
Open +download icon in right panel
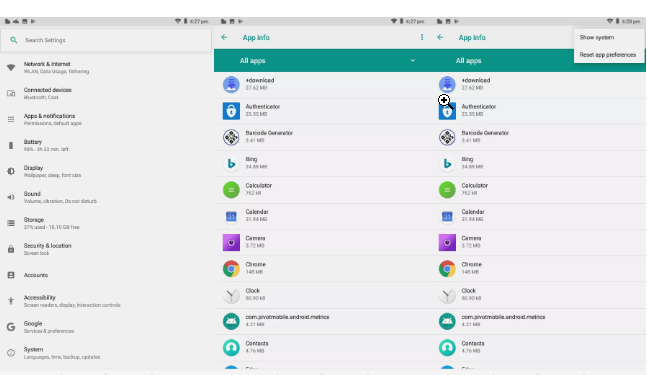click(447, 84)
